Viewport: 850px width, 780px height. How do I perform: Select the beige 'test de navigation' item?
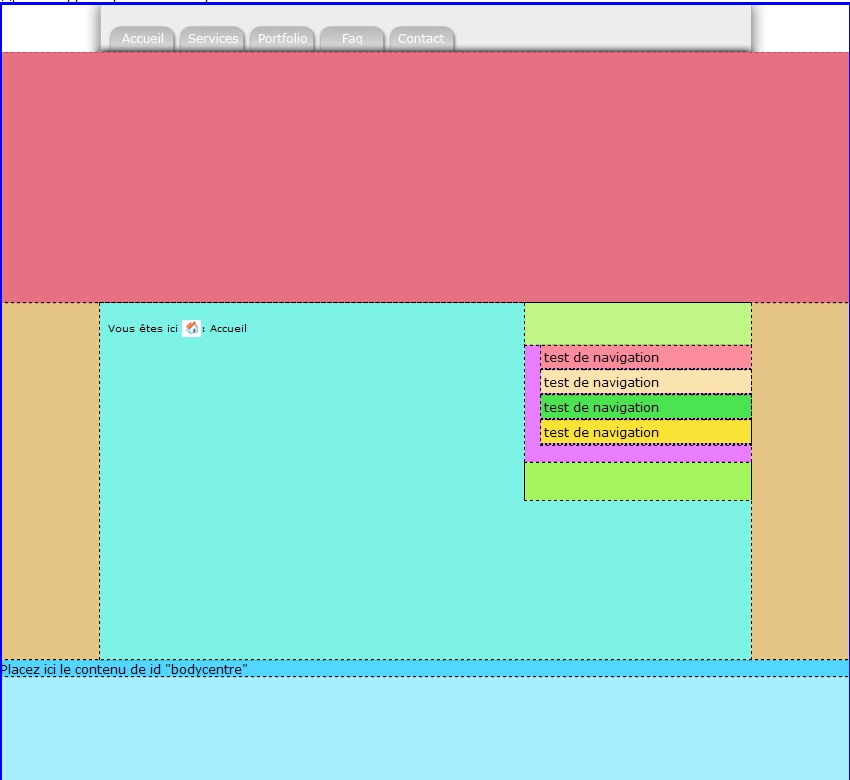tap(645, 383)
